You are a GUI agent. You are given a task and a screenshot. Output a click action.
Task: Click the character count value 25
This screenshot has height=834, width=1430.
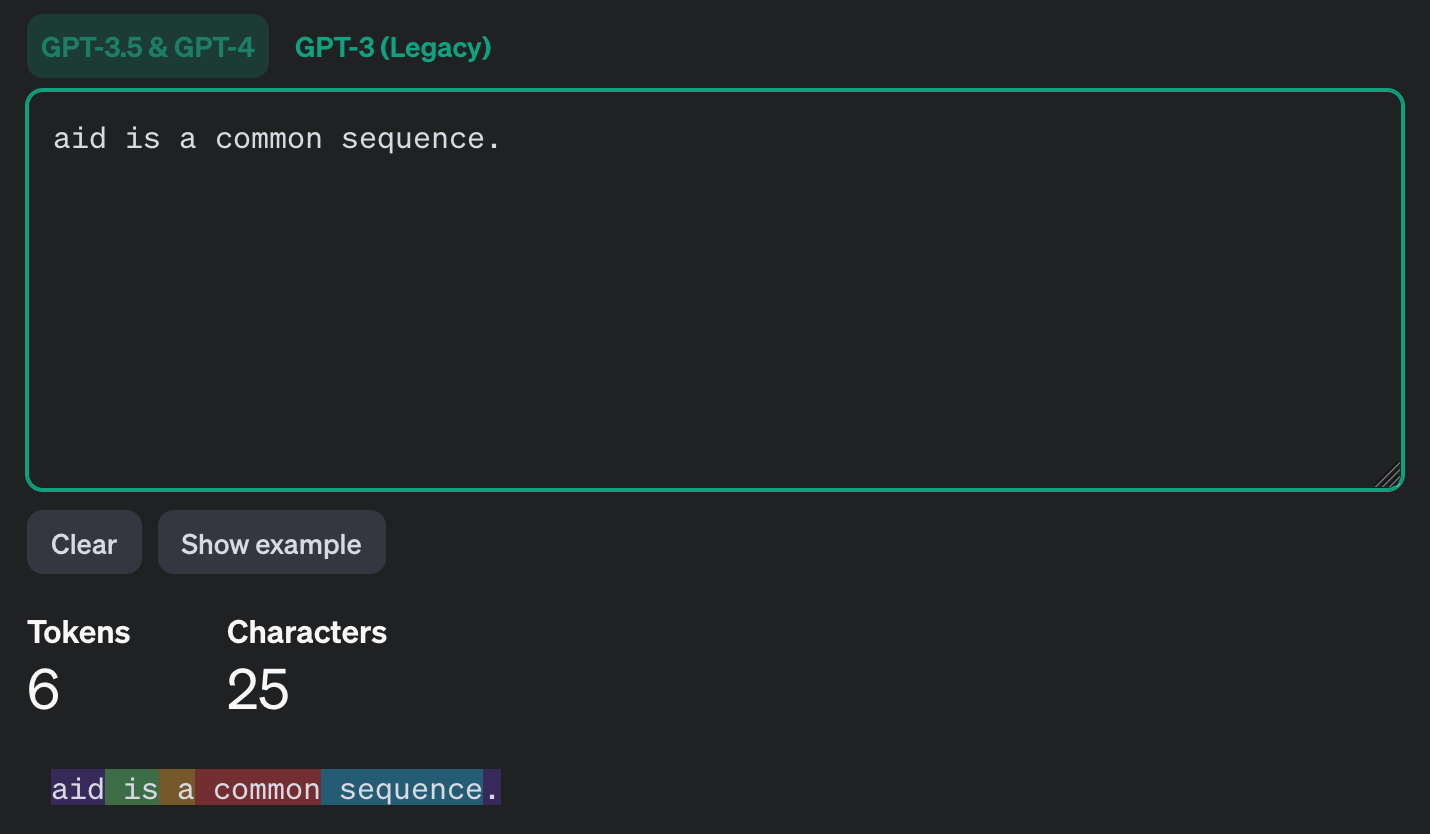click(x=258, y=689)
